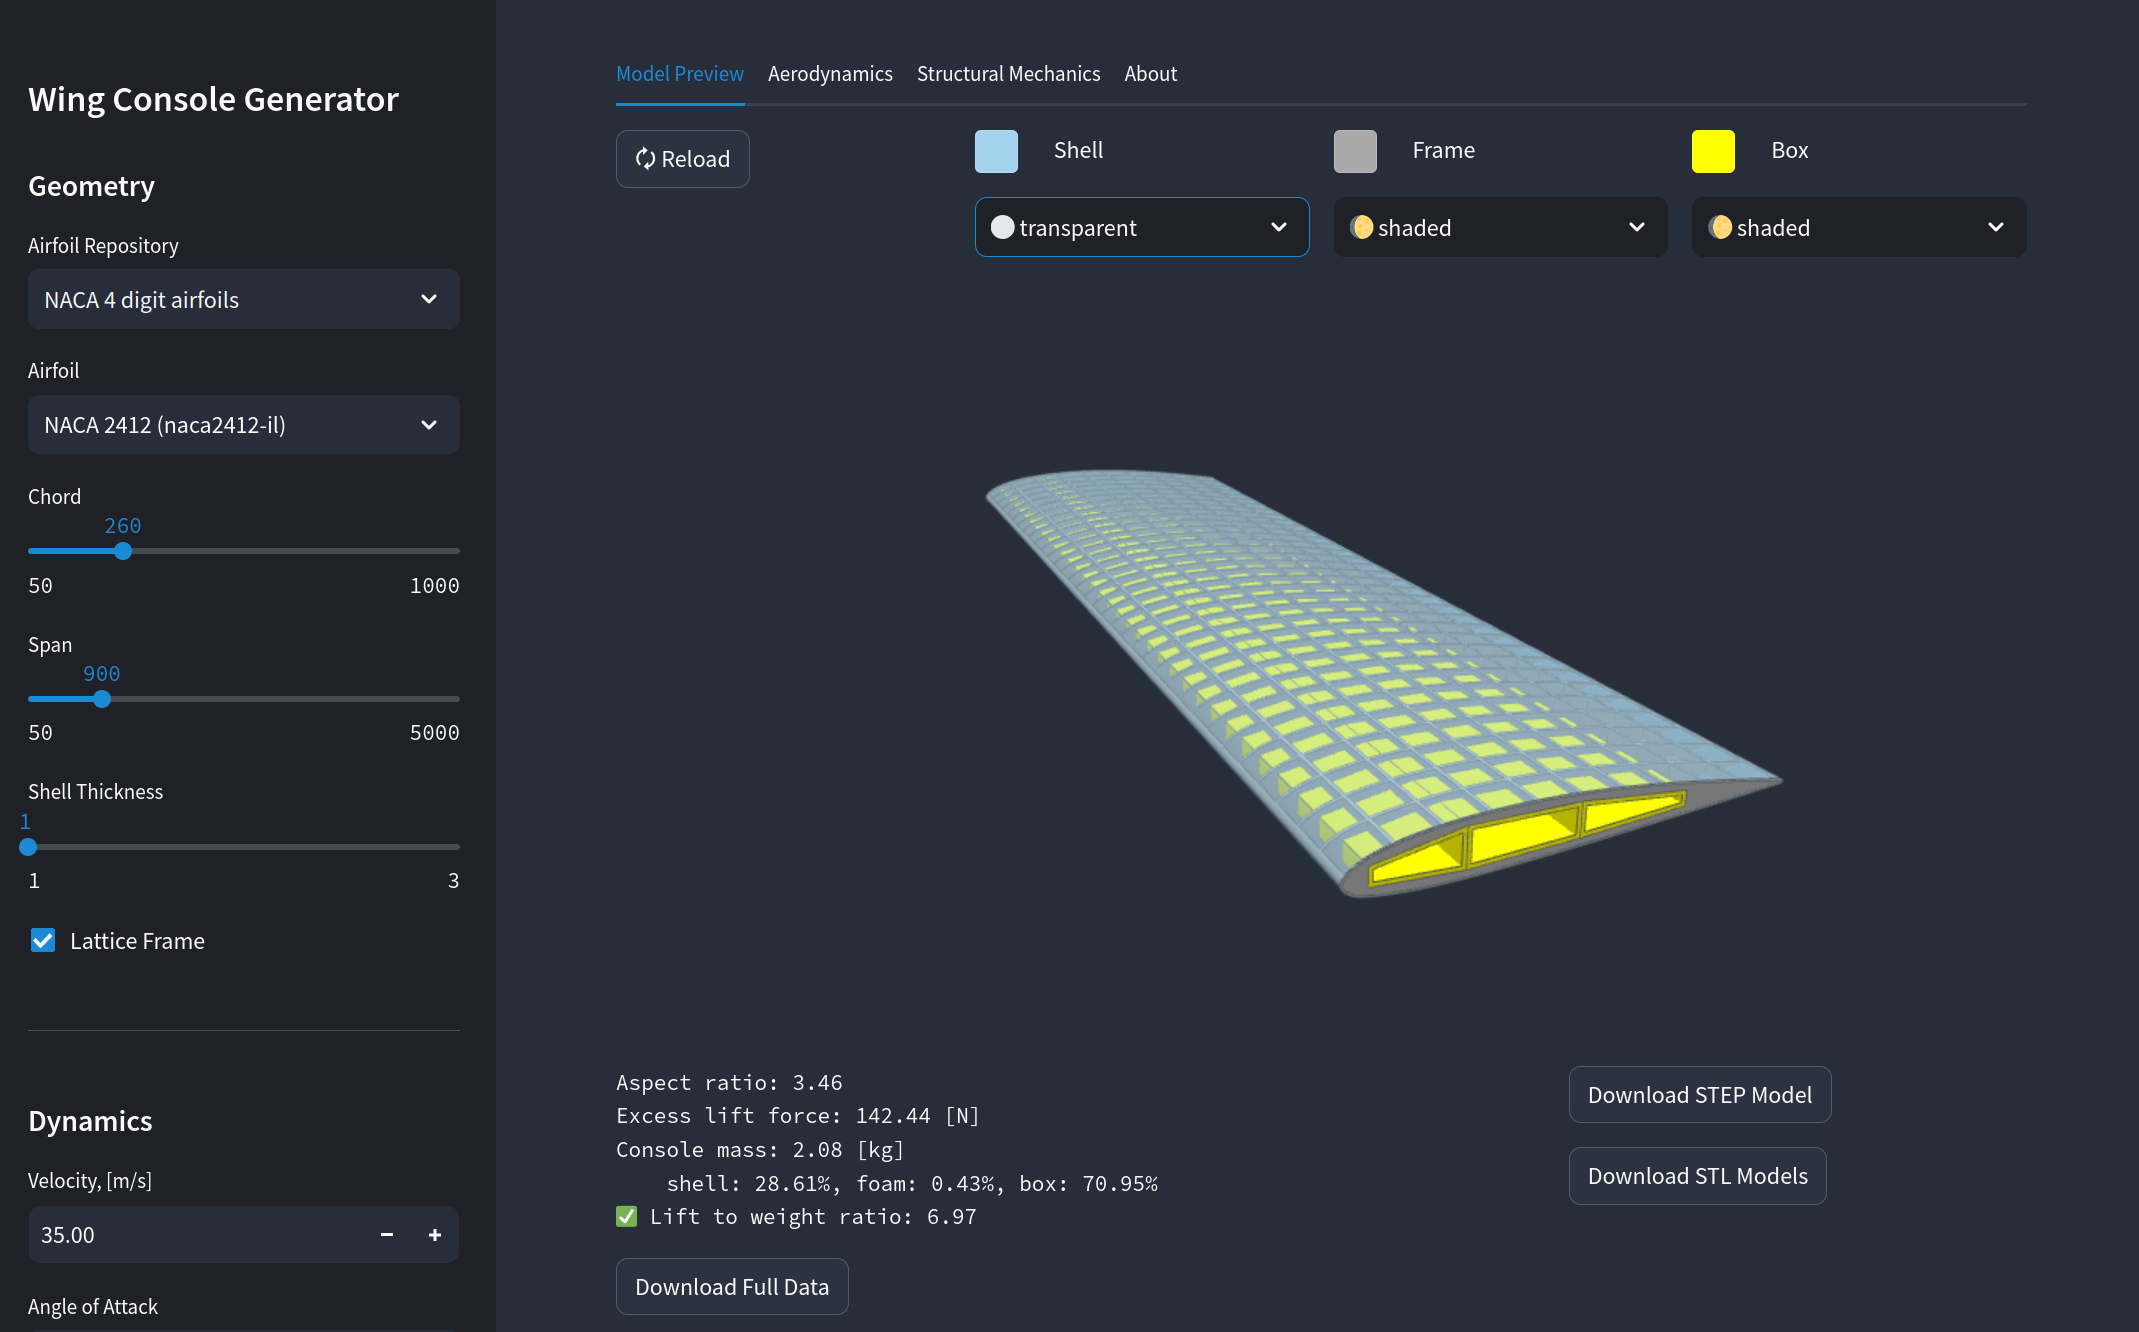Click Download STL Models button
Viewport: 2139px width, 1332px height.
[1697, 1176]
